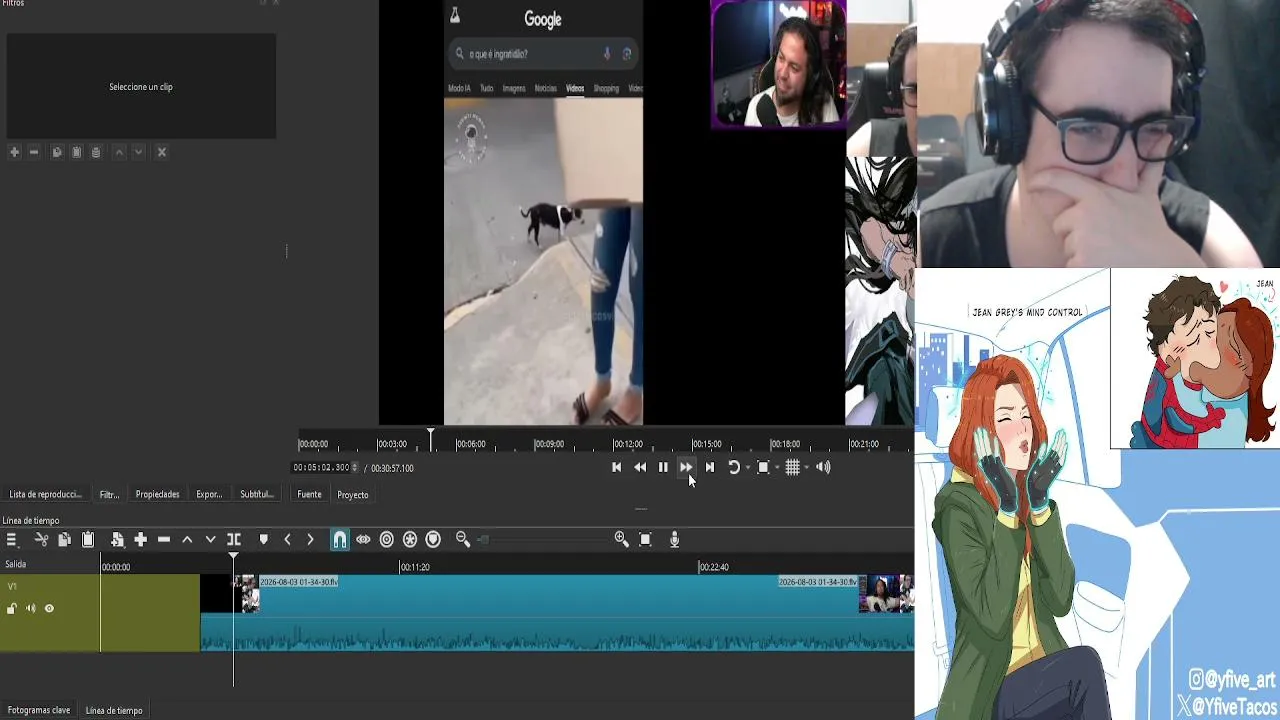Save the filter set in Filtros panel

click(x=96, y=152)
